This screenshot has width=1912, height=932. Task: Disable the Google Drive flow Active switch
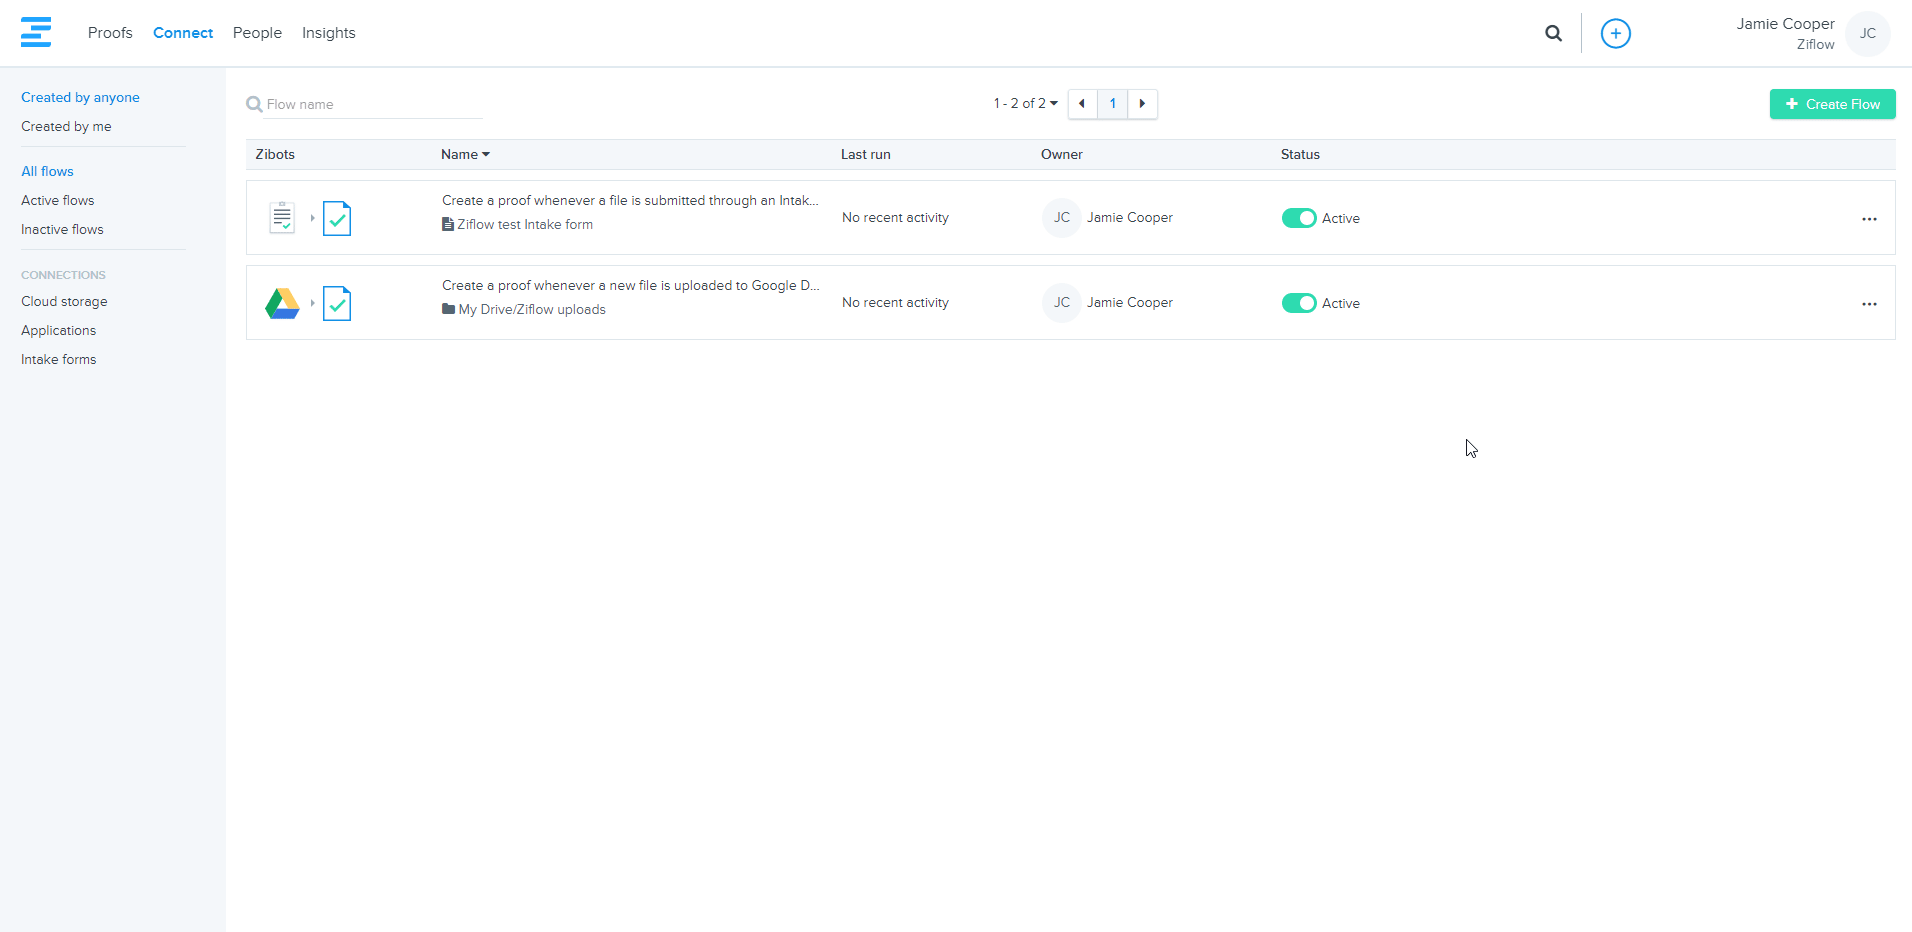click(x=1298, y=303)
